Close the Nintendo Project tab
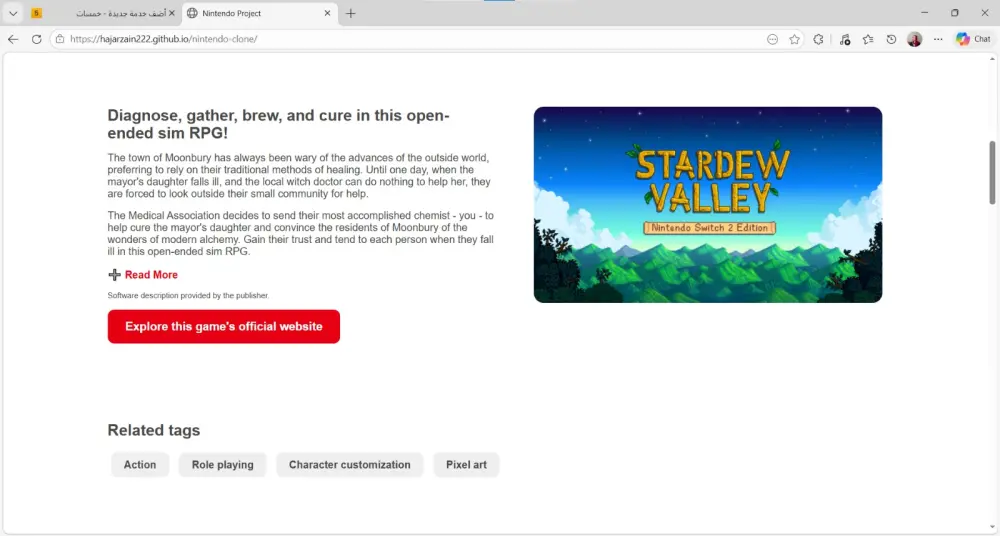Screen dimensions: 1000x536 (327, 13)
